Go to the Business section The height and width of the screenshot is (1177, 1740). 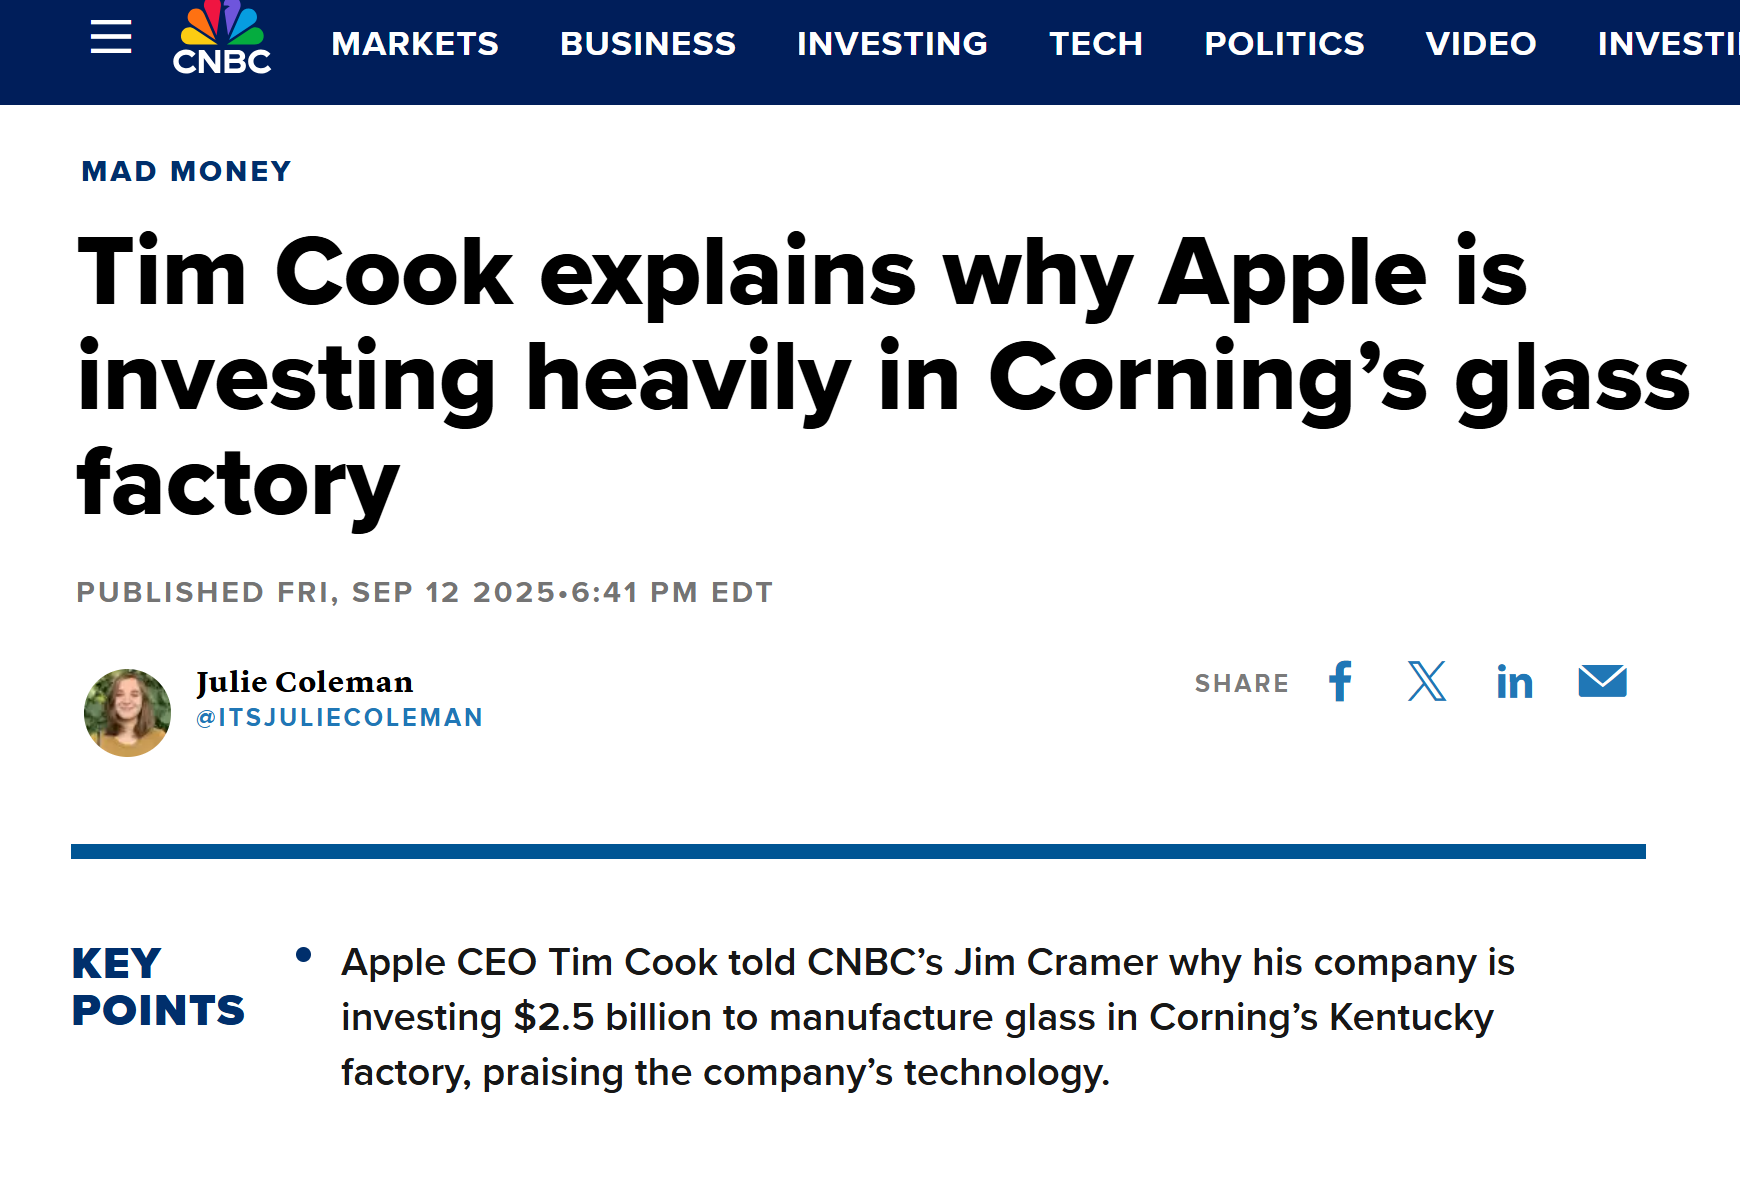[x=648, y=44]
